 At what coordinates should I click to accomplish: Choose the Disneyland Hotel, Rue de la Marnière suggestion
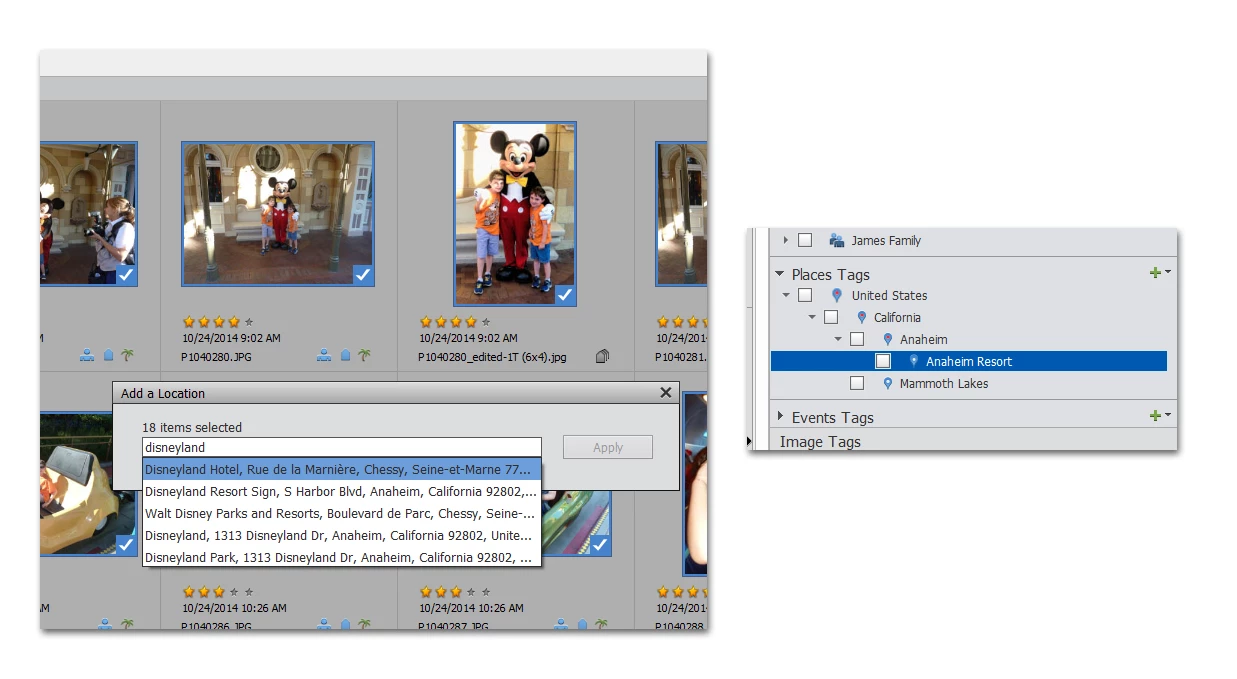pos(342,470)
